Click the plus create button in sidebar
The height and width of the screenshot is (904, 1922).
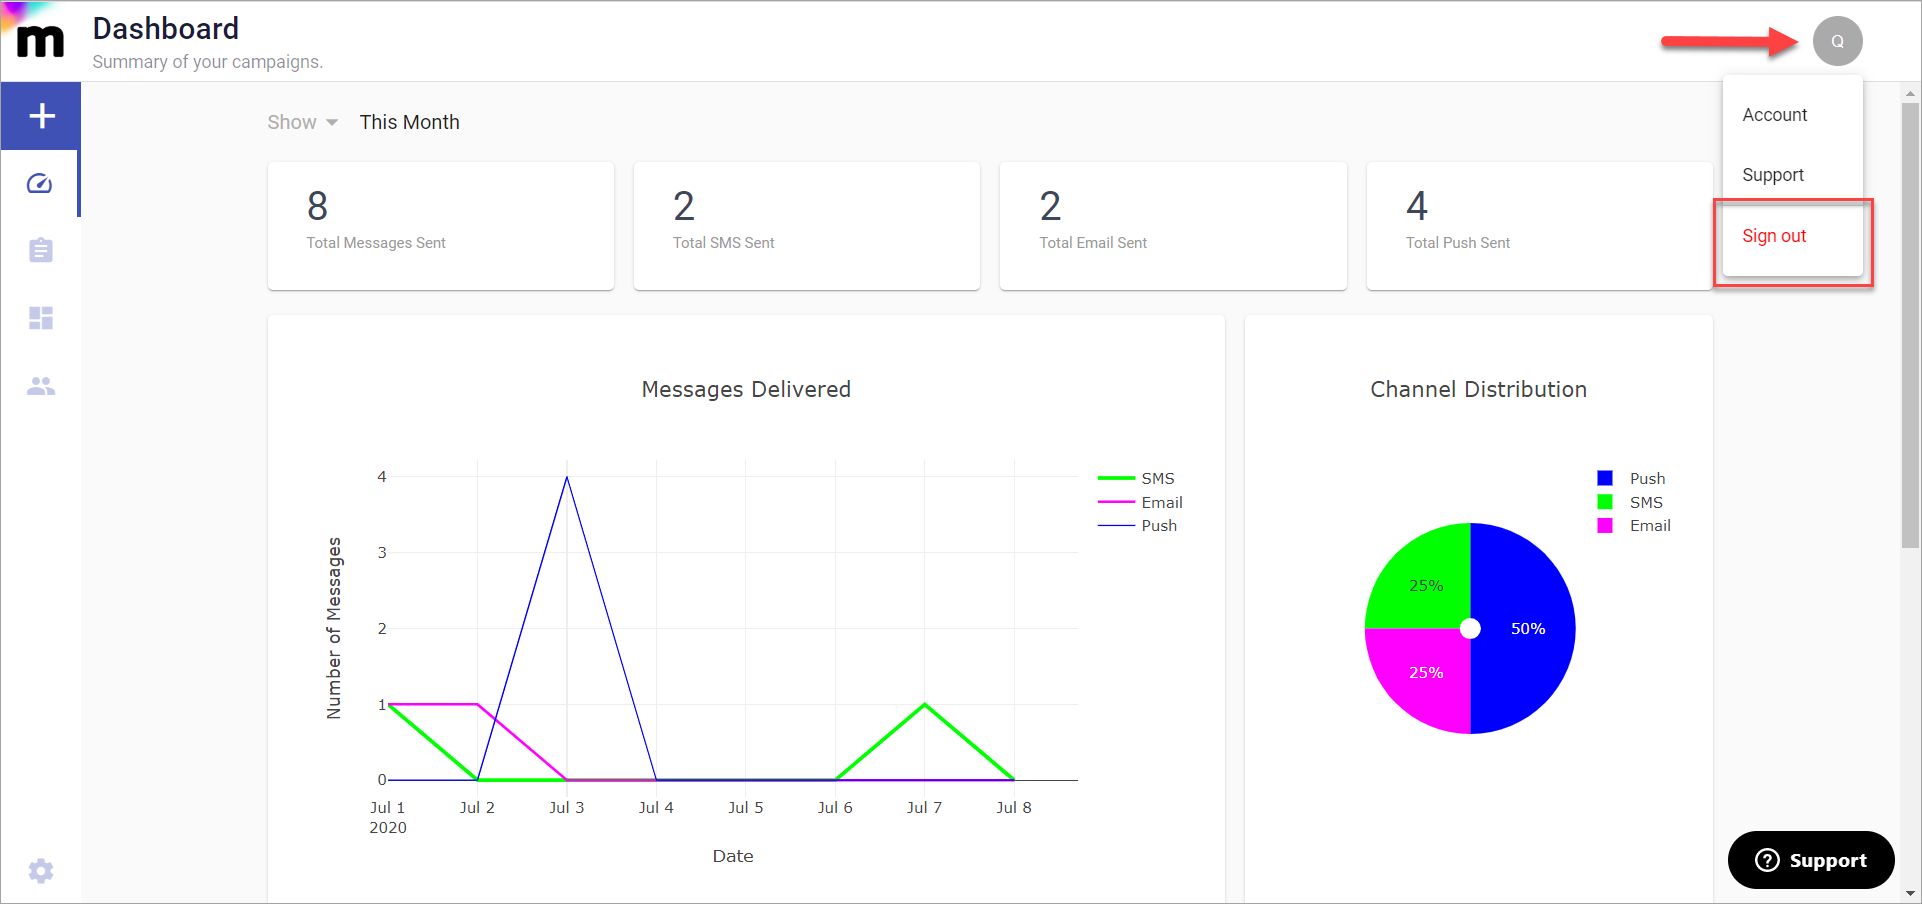click(x=41, y=116)
